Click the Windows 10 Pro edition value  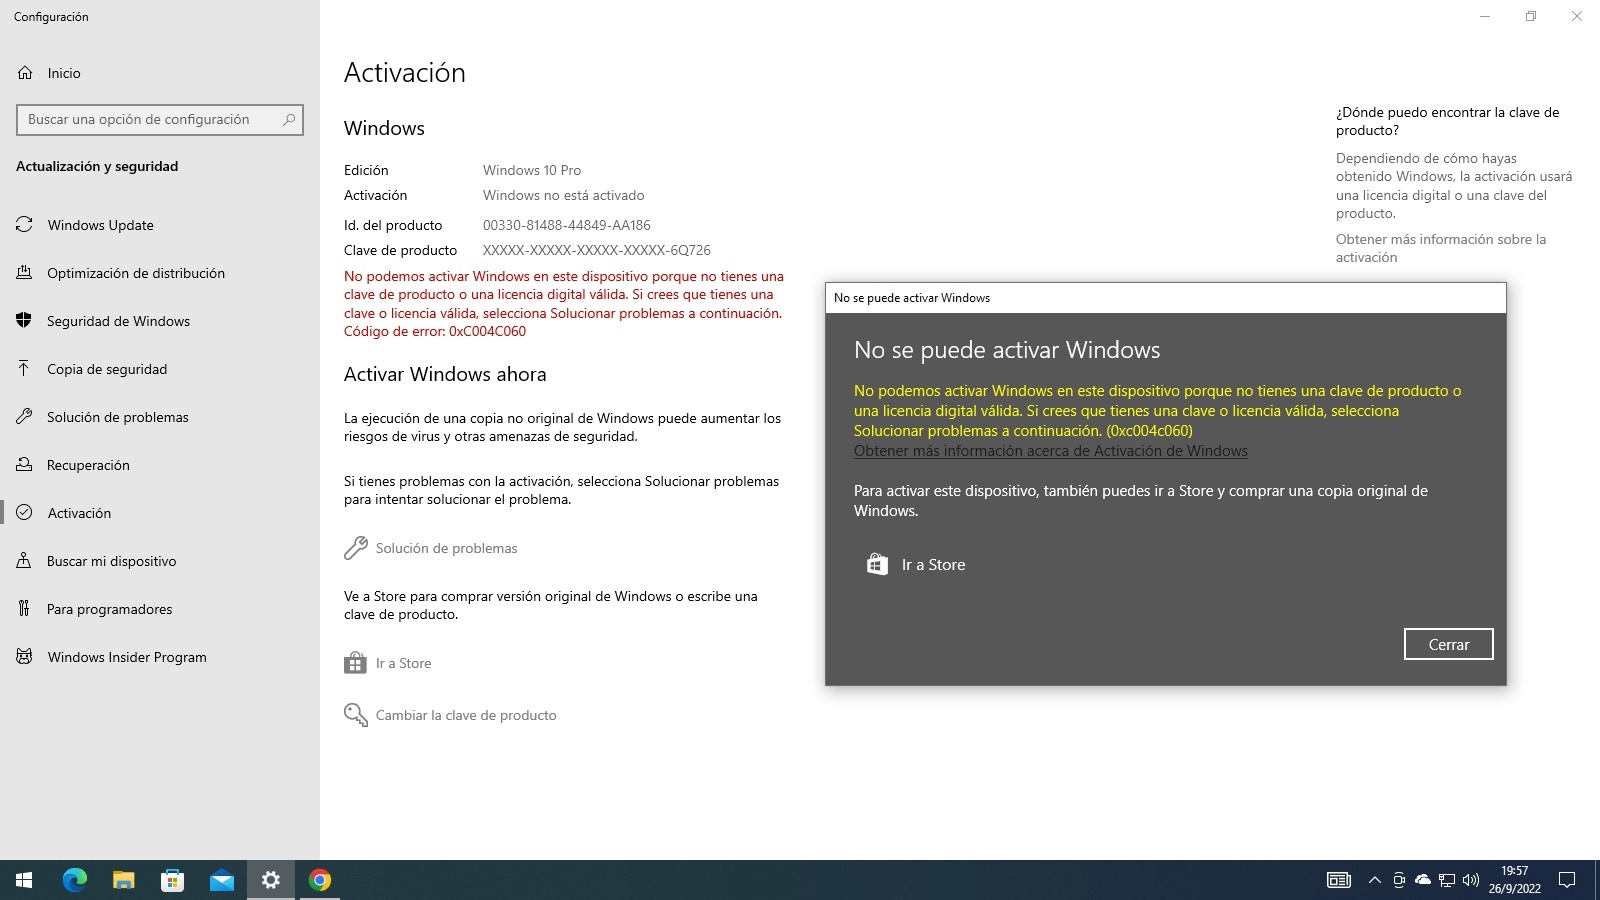pyautogui.click(x=532, y=170)
